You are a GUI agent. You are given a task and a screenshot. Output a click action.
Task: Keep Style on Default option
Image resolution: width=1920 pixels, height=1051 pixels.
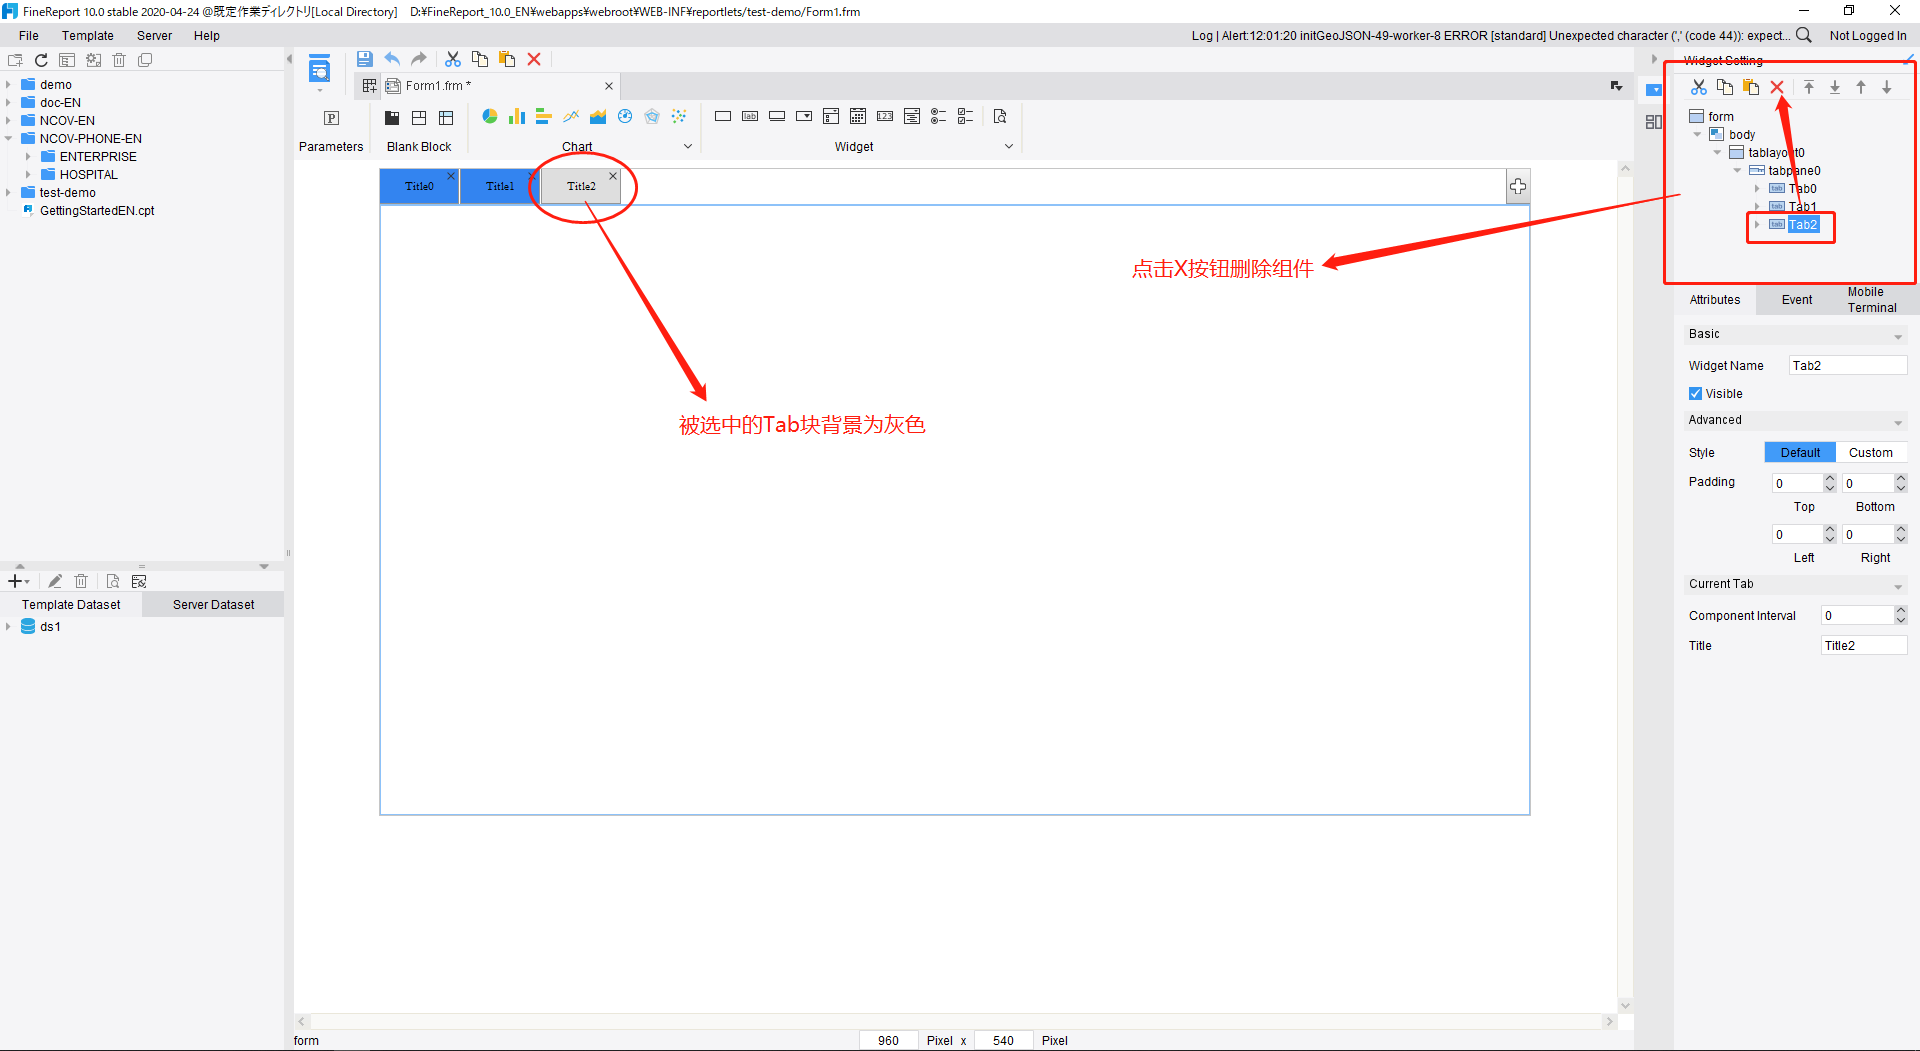tap(1799, 452)
